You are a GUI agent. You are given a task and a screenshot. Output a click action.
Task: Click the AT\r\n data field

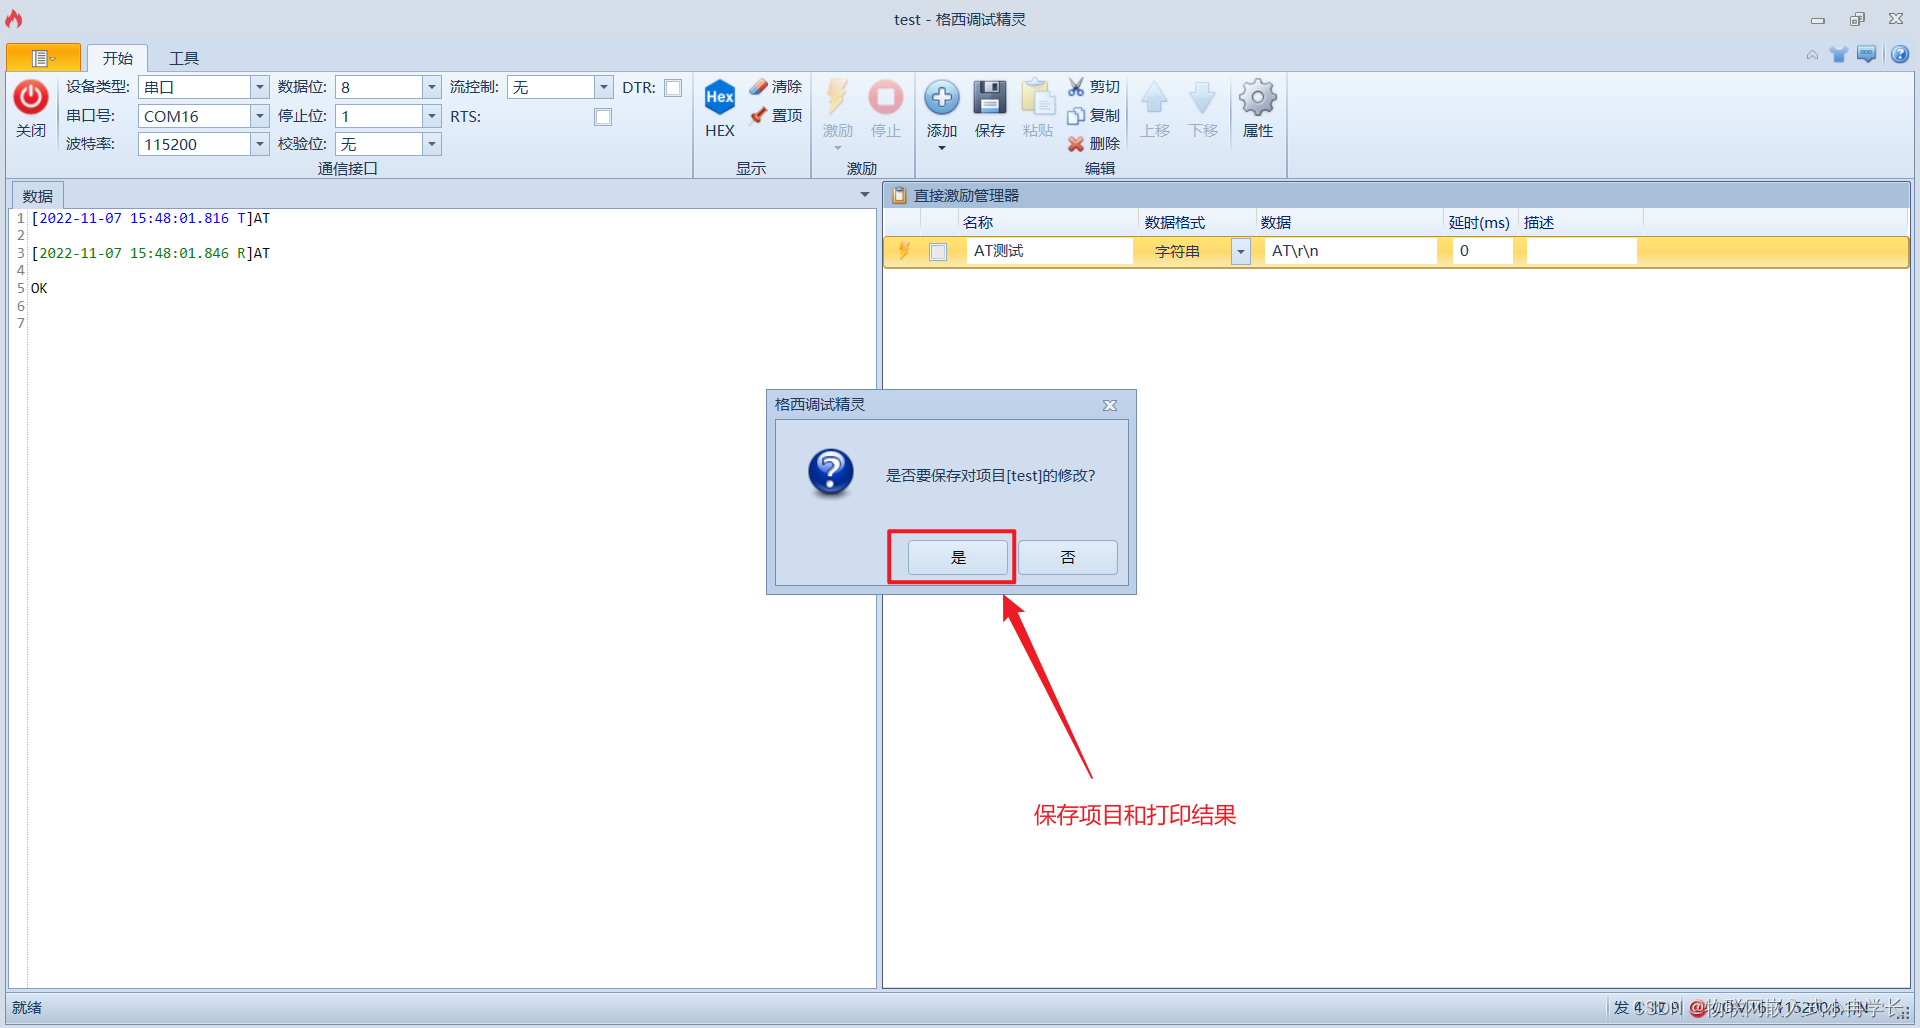pyautogui.click(x=1350, y=251)
